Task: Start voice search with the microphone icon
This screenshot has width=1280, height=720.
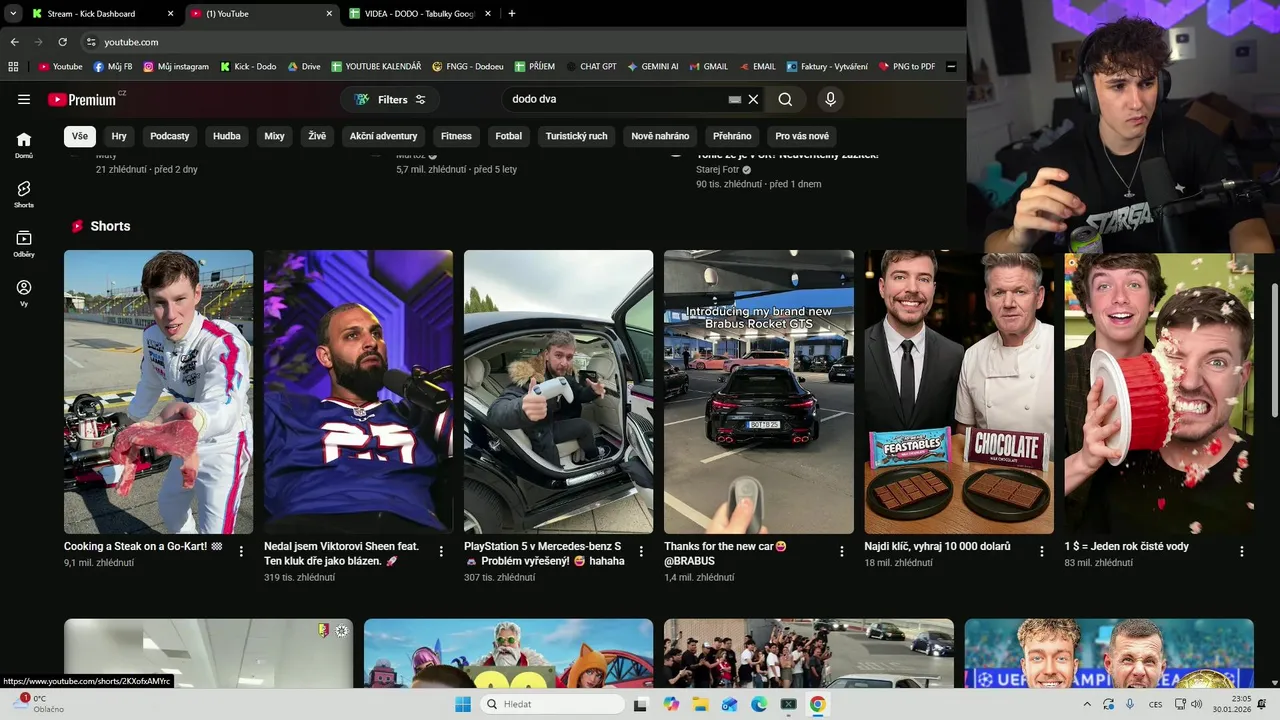Action: tap(830, 99)
